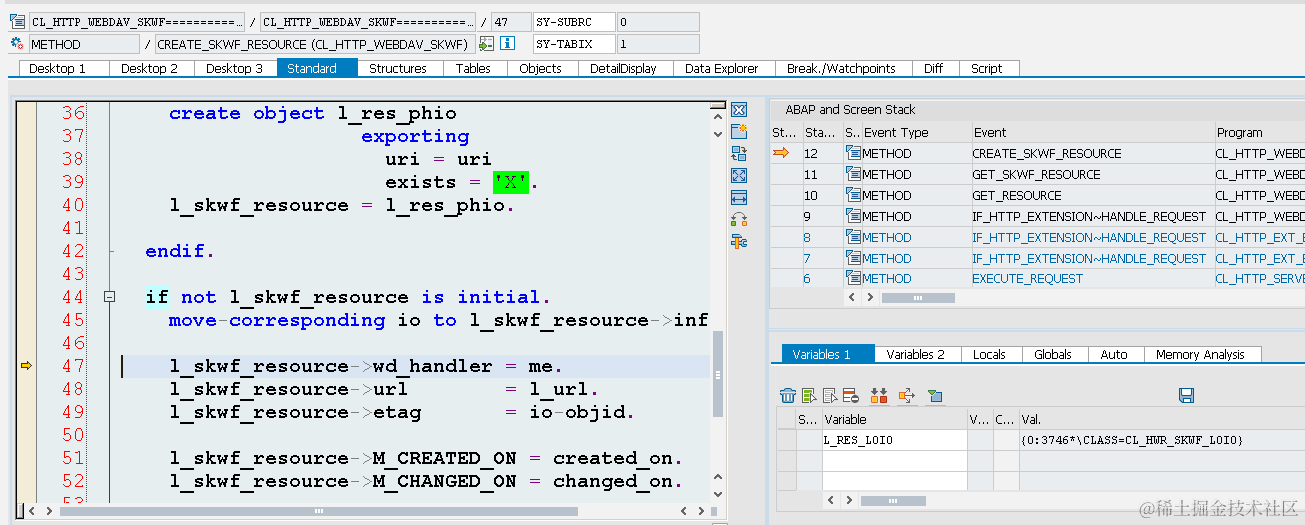Click the Swap tool icon in side toolbar

point(739,220)
